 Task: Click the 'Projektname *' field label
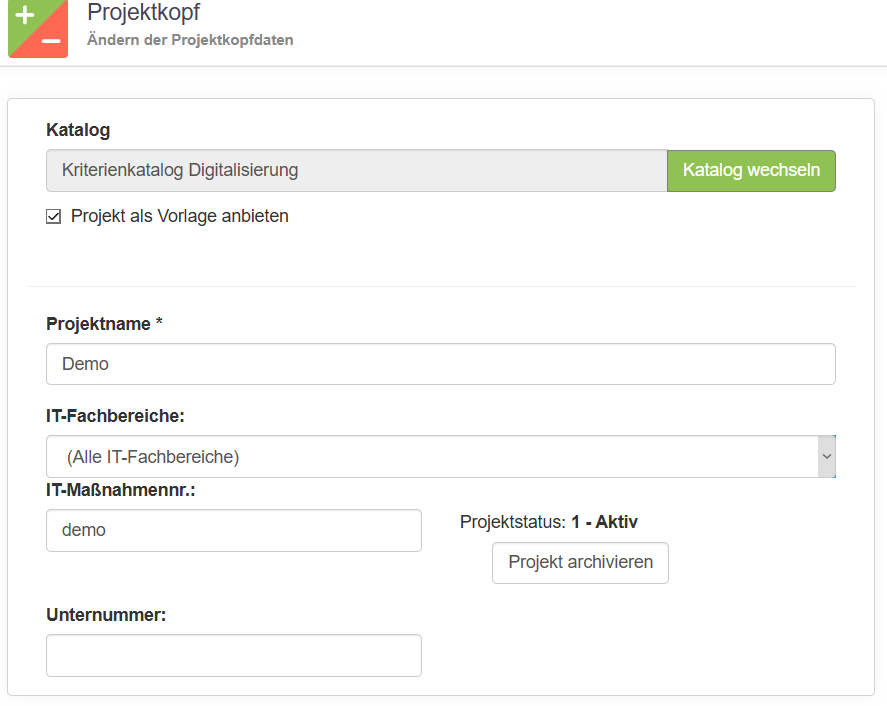tap(104, 324)
